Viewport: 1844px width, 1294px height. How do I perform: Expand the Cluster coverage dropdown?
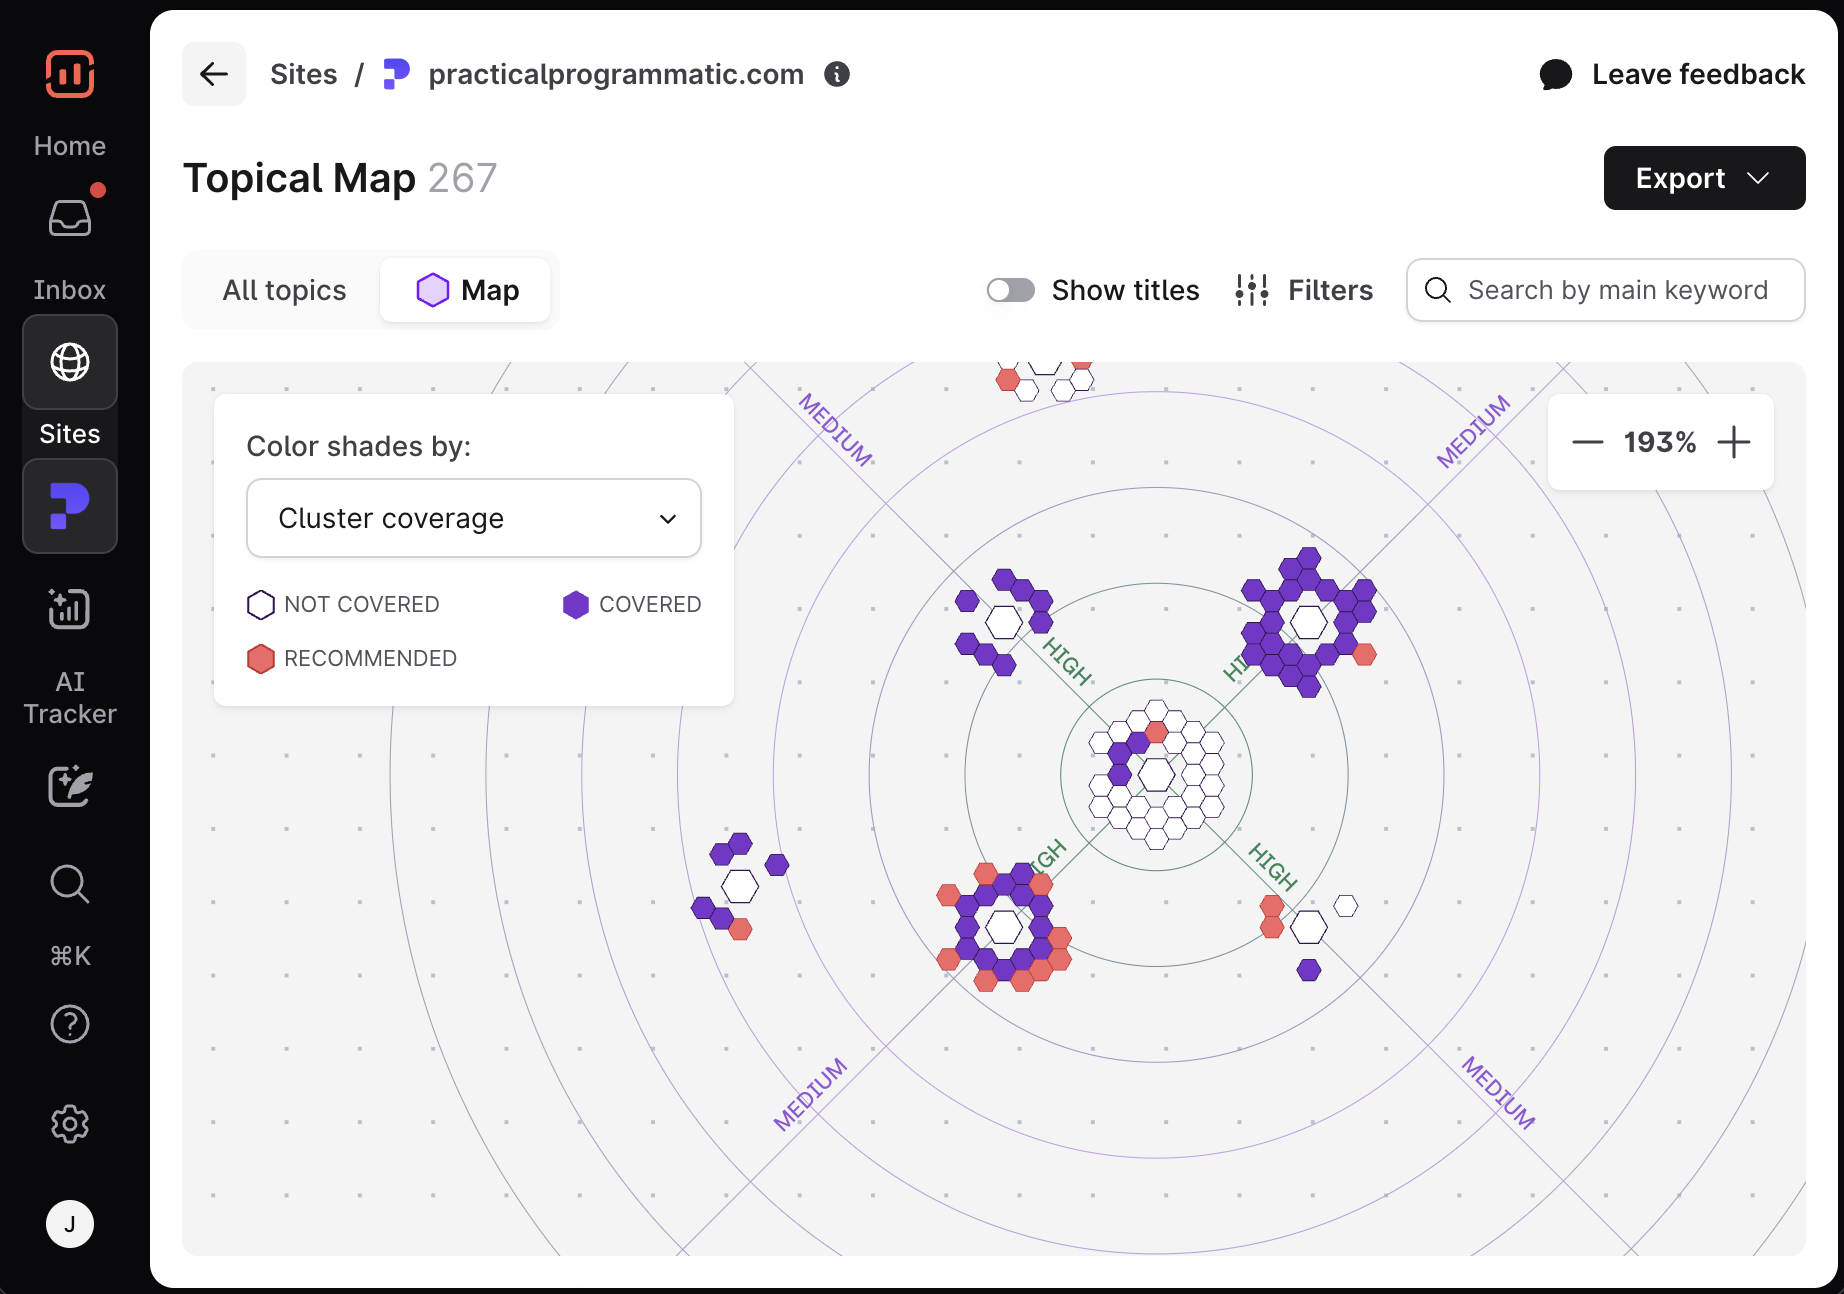(x=474, y=518)
